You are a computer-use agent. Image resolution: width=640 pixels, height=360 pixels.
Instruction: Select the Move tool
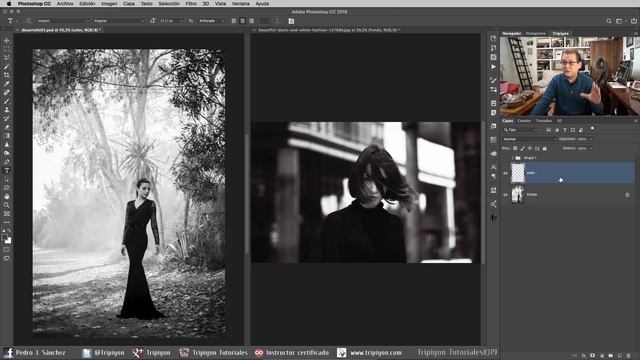[x=7, y=40]
